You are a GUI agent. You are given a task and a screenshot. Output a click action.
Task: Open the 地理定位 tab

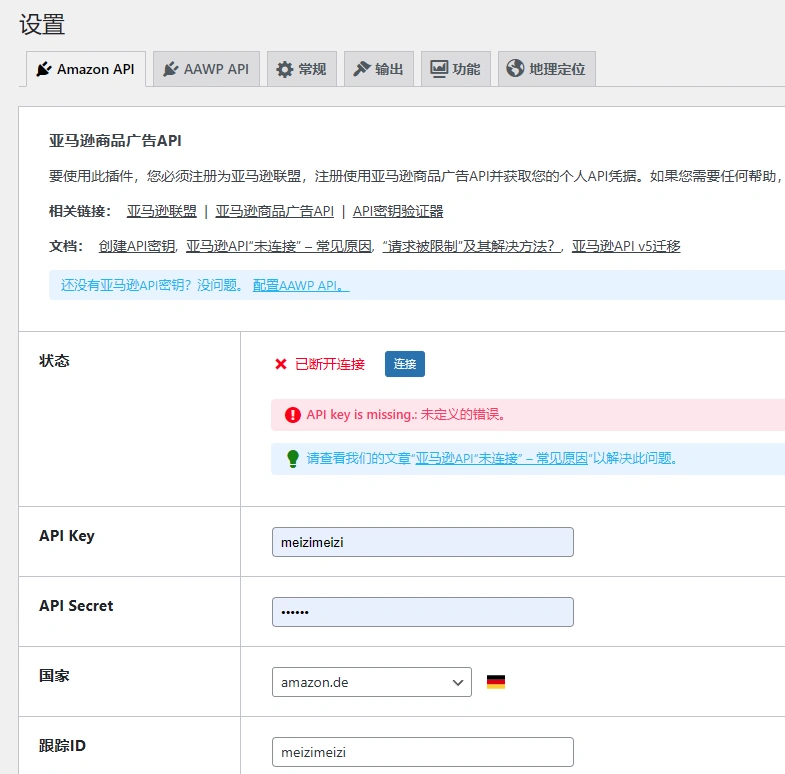point(547,69)
